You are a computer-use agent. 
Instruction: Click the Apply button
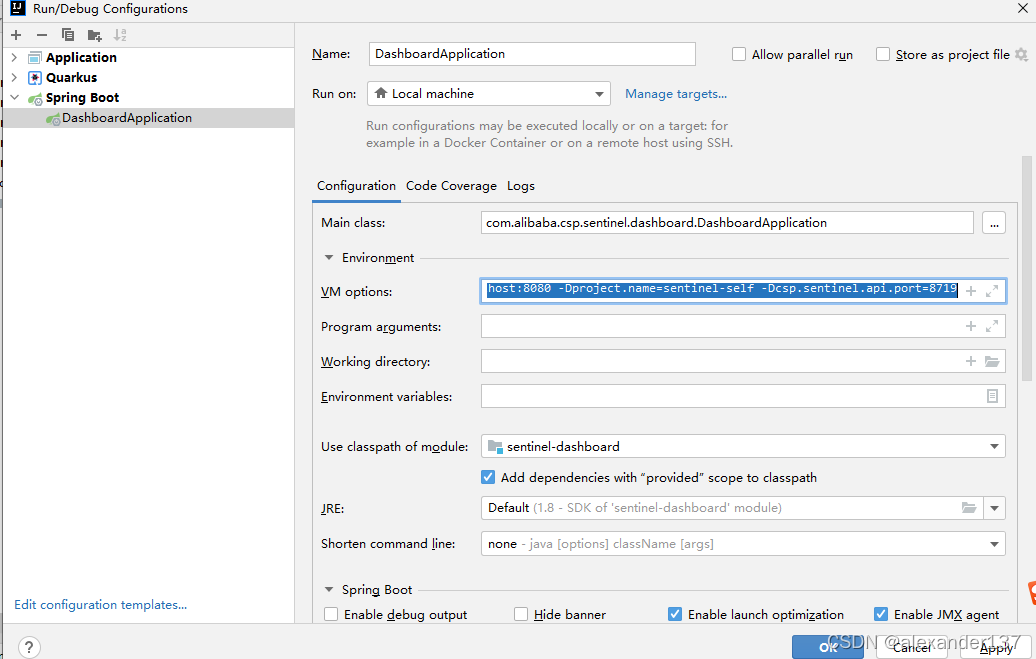(x=996, y=647)
